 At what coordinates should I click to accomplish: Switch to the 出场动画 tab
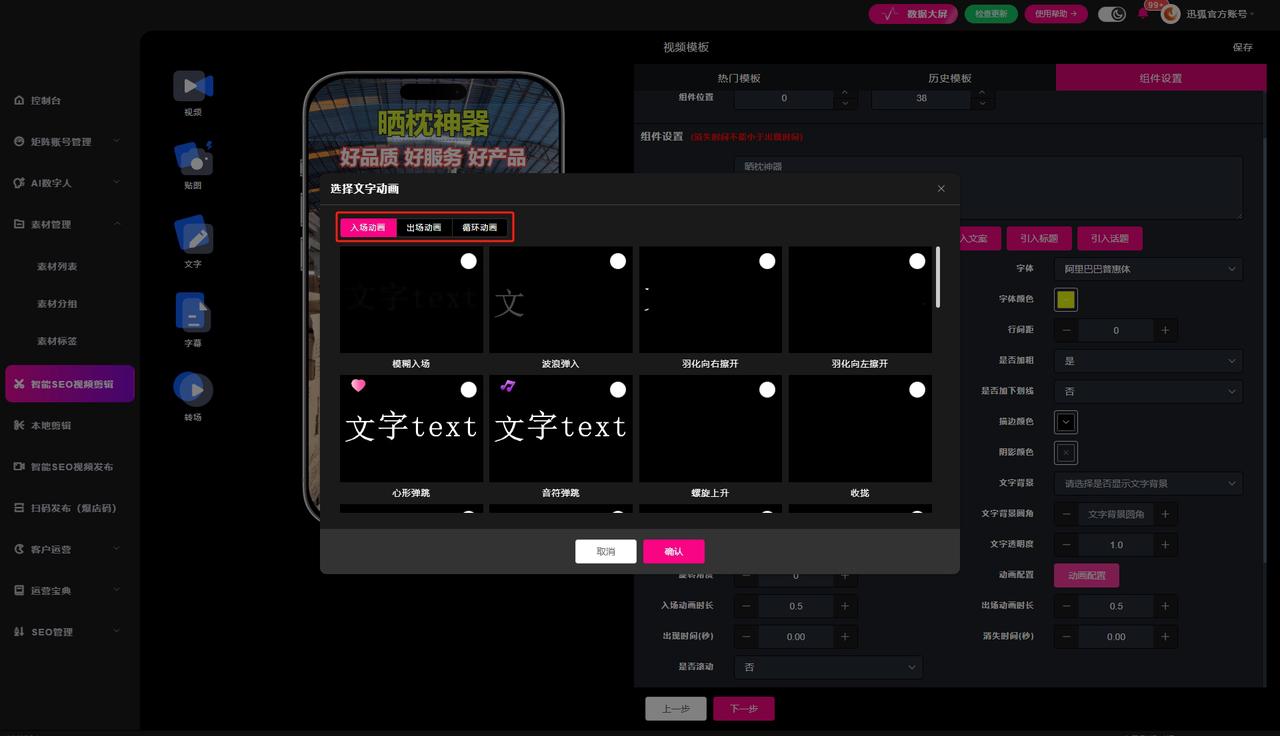pyautogui.click(x=424, y=228)
